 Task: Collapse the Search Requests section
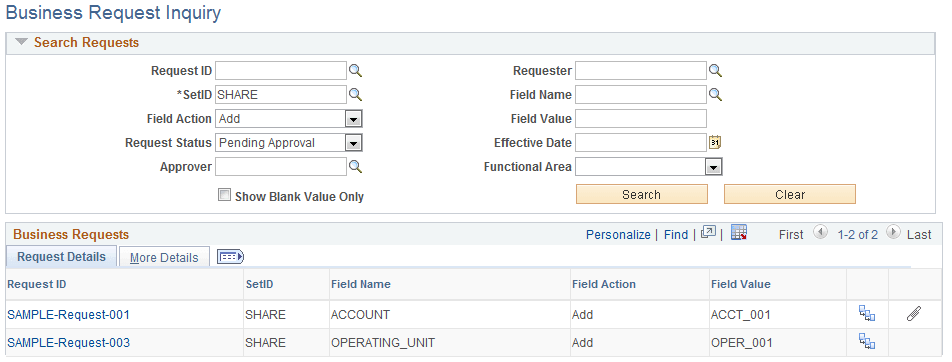coord(22,43)
